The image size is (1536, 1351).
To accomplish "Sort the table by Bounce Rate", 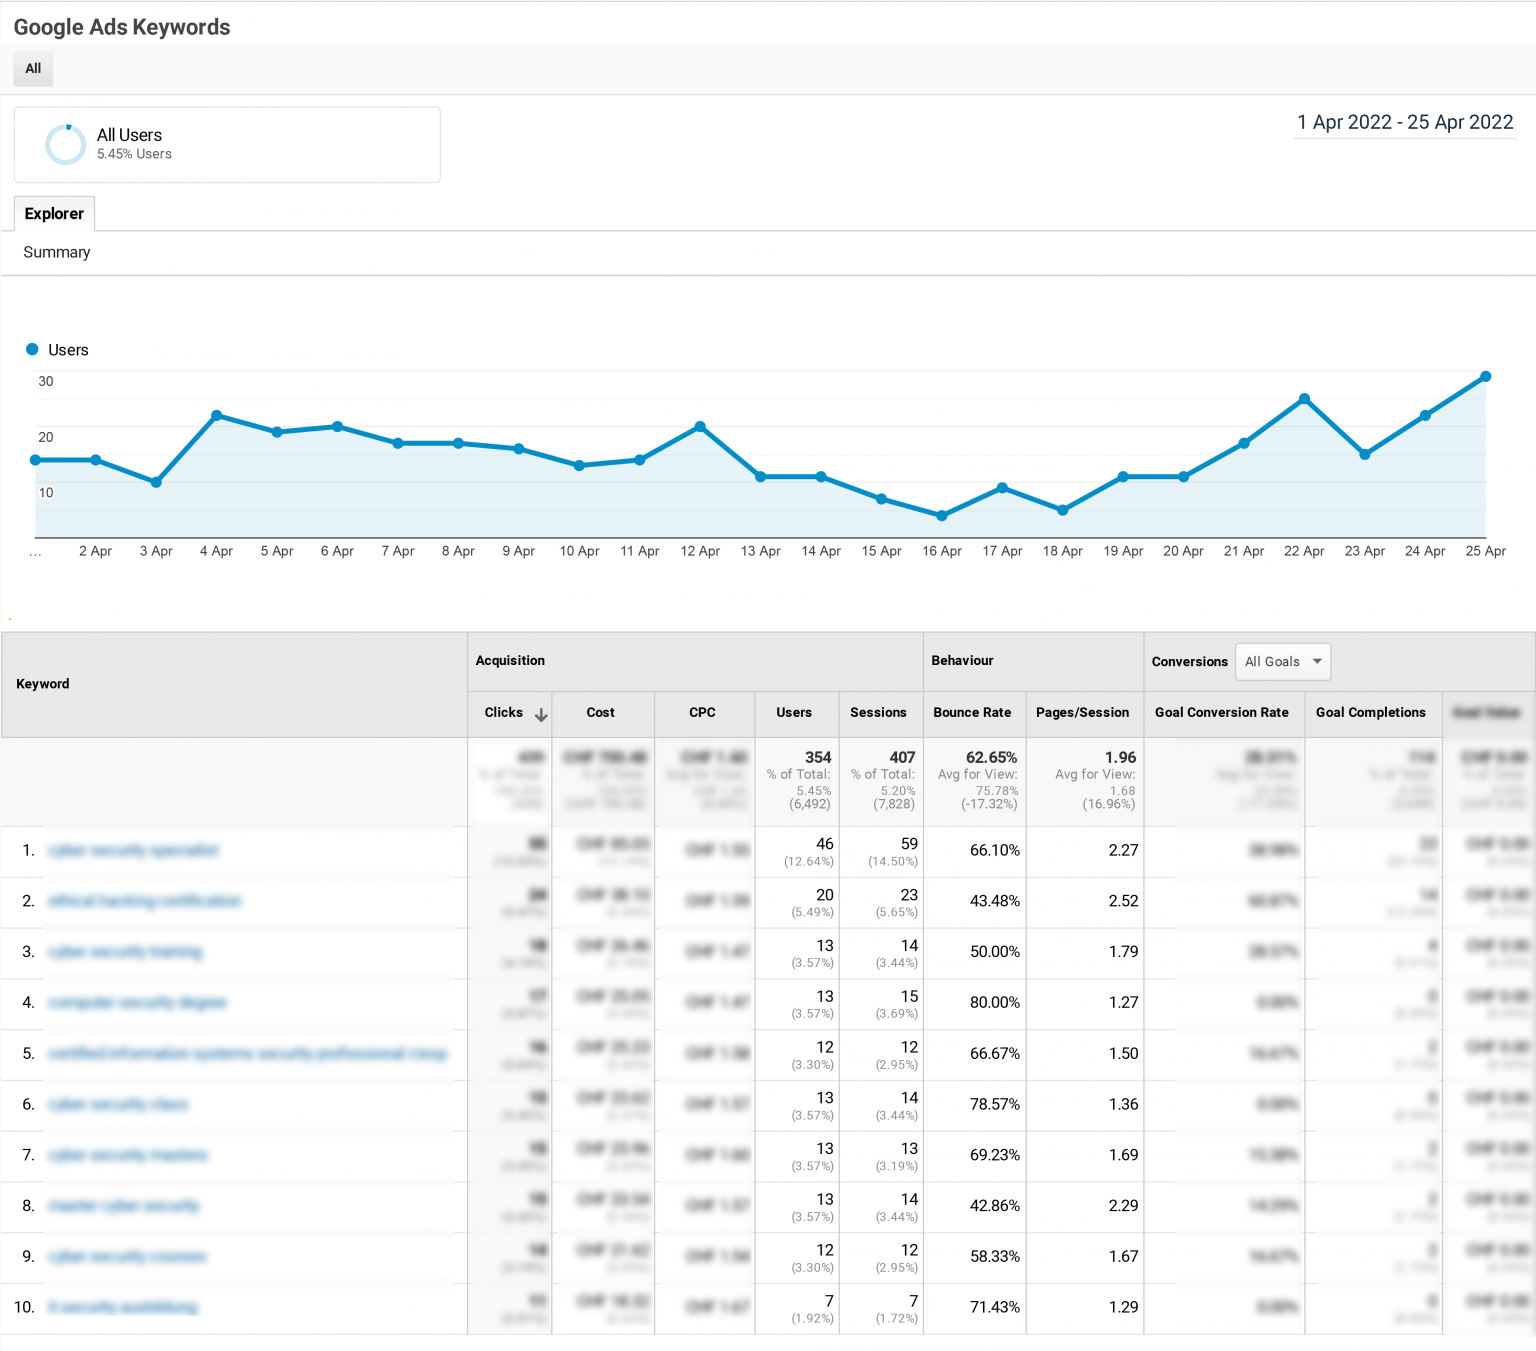I will 972,713.
